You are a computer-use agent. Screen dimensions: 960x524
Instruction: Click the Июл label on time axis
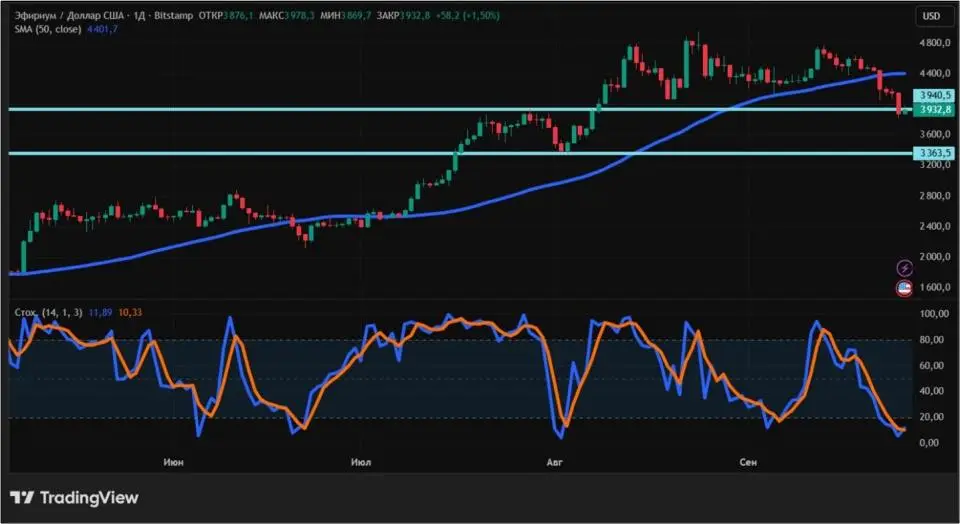coord(362,462)
